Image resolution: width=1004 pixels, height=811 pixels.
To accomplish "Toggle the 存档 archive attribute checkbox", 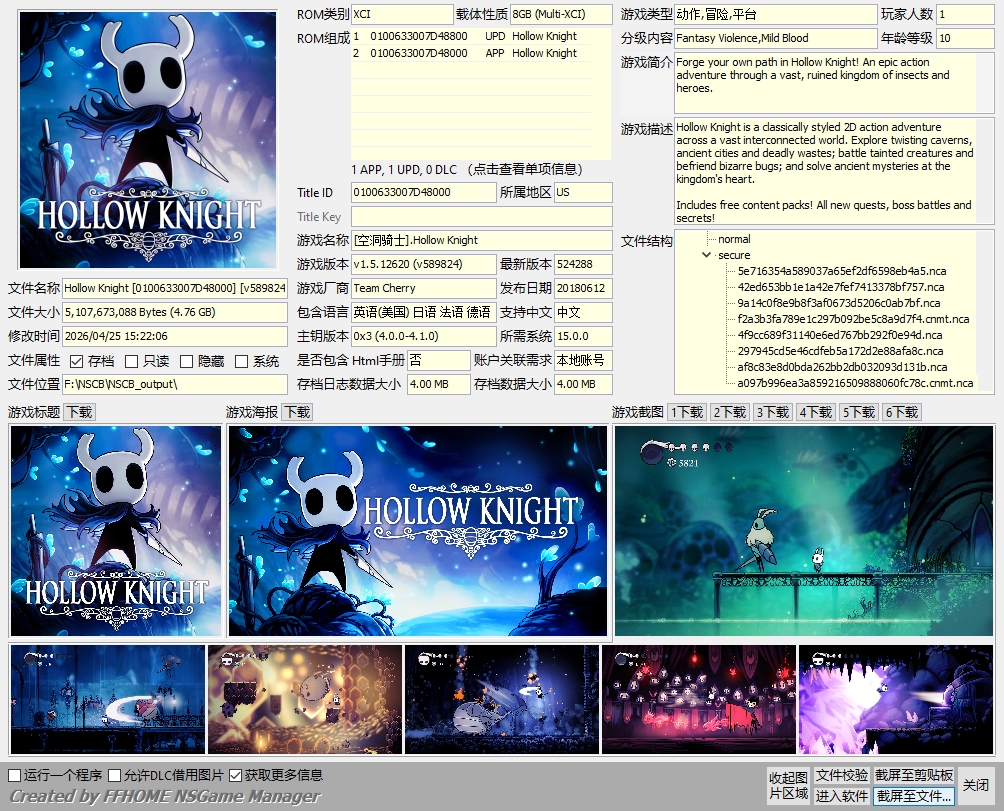I will (x=76, y=362).
